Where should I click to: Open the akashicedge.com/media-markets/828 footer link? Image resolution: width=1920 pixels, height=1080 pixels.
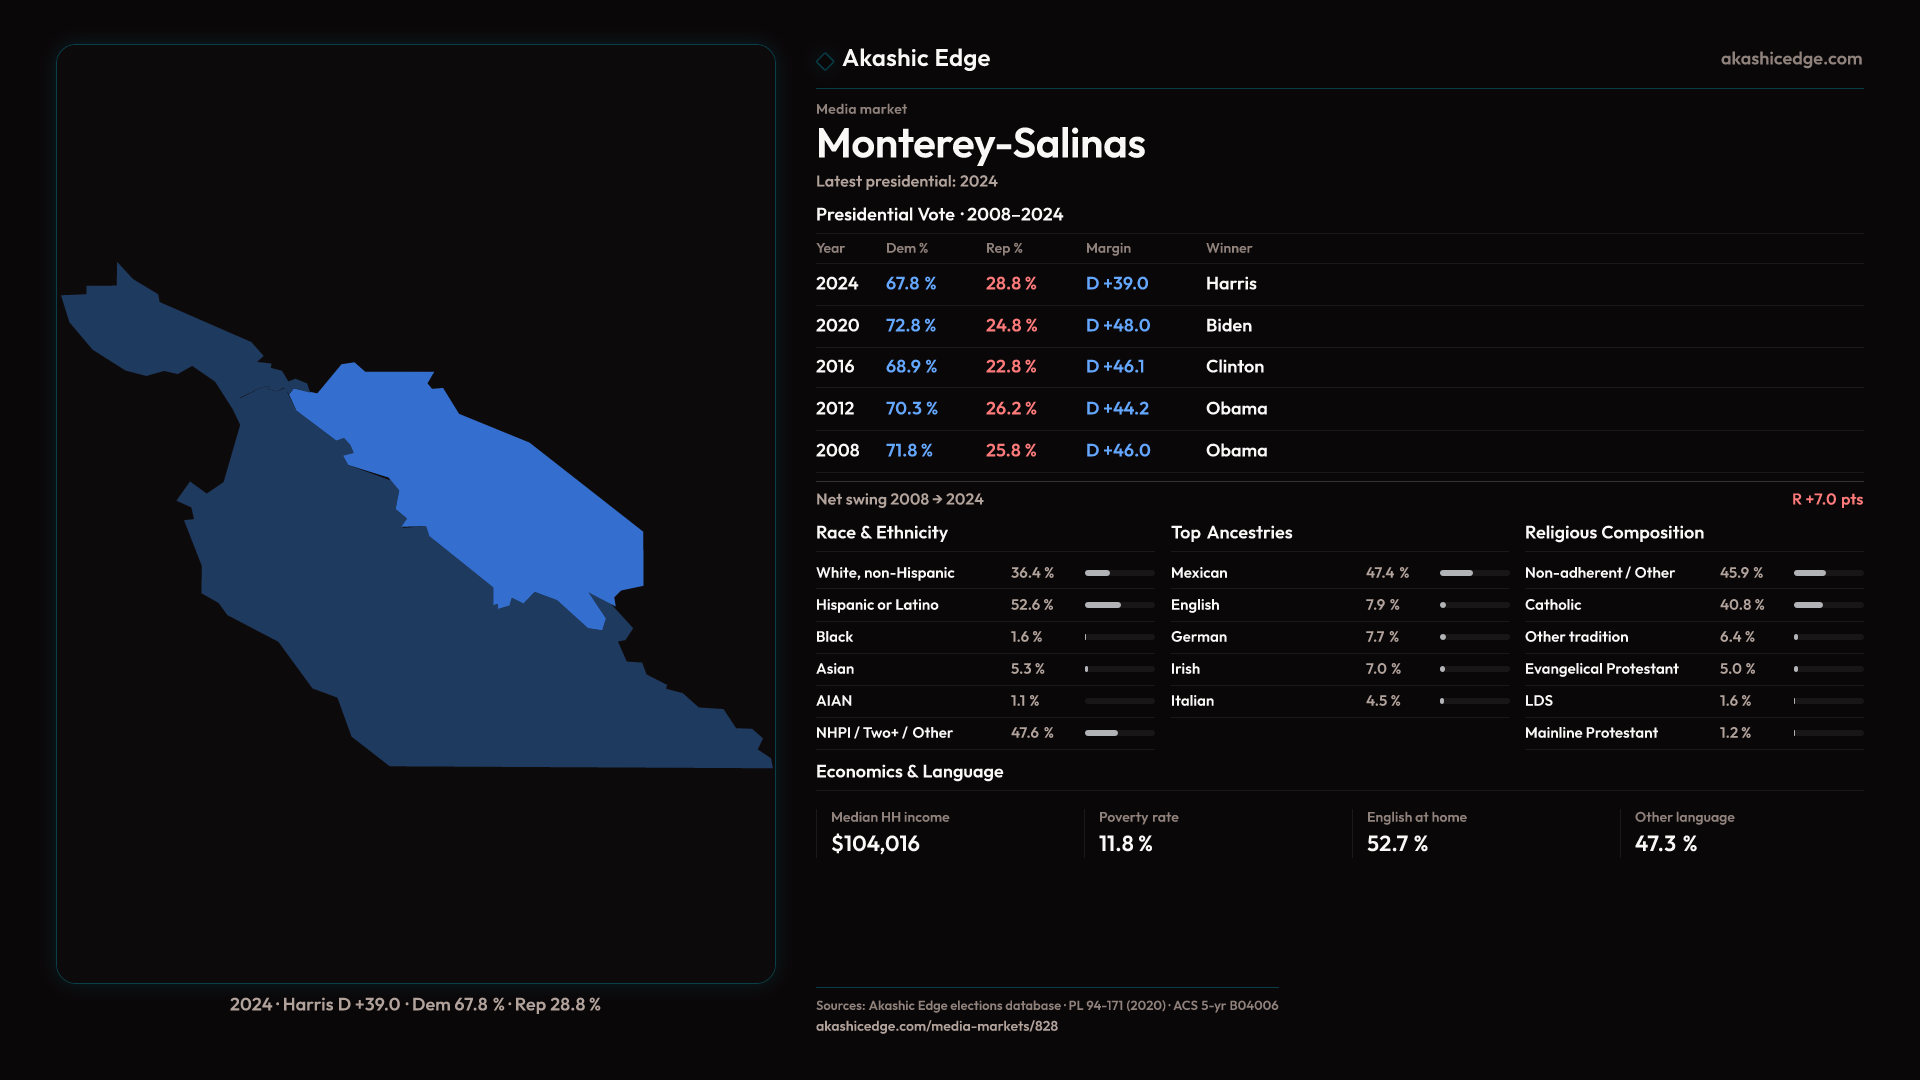coord(936,1026)
